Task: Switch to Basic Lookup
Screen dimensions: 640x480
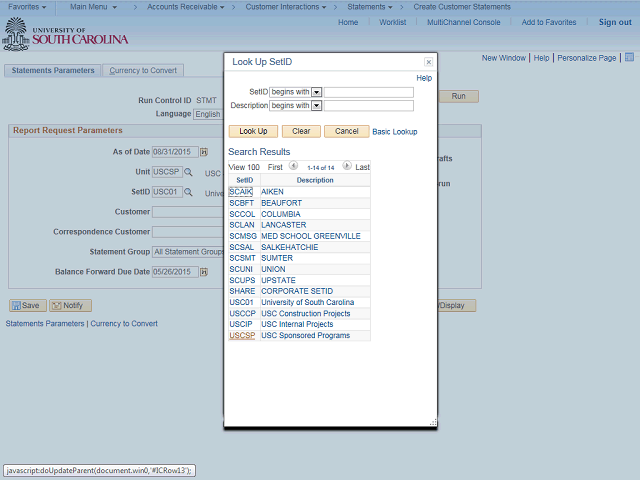Action: tap(395, 132)
